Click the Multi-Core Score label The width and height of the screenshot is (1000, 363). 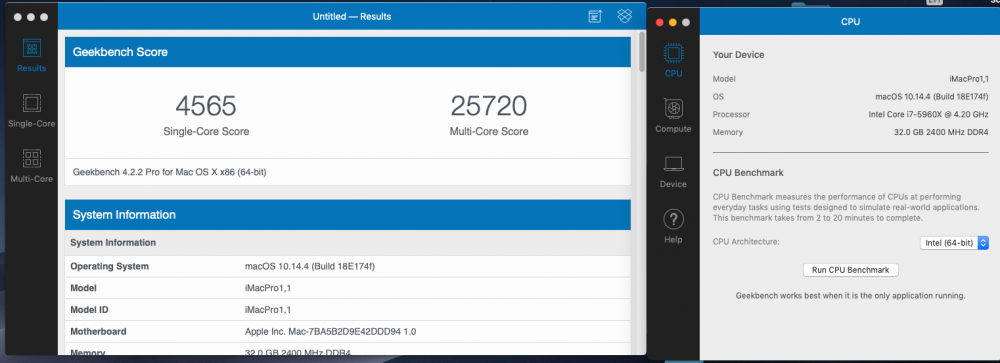point(489,131)
